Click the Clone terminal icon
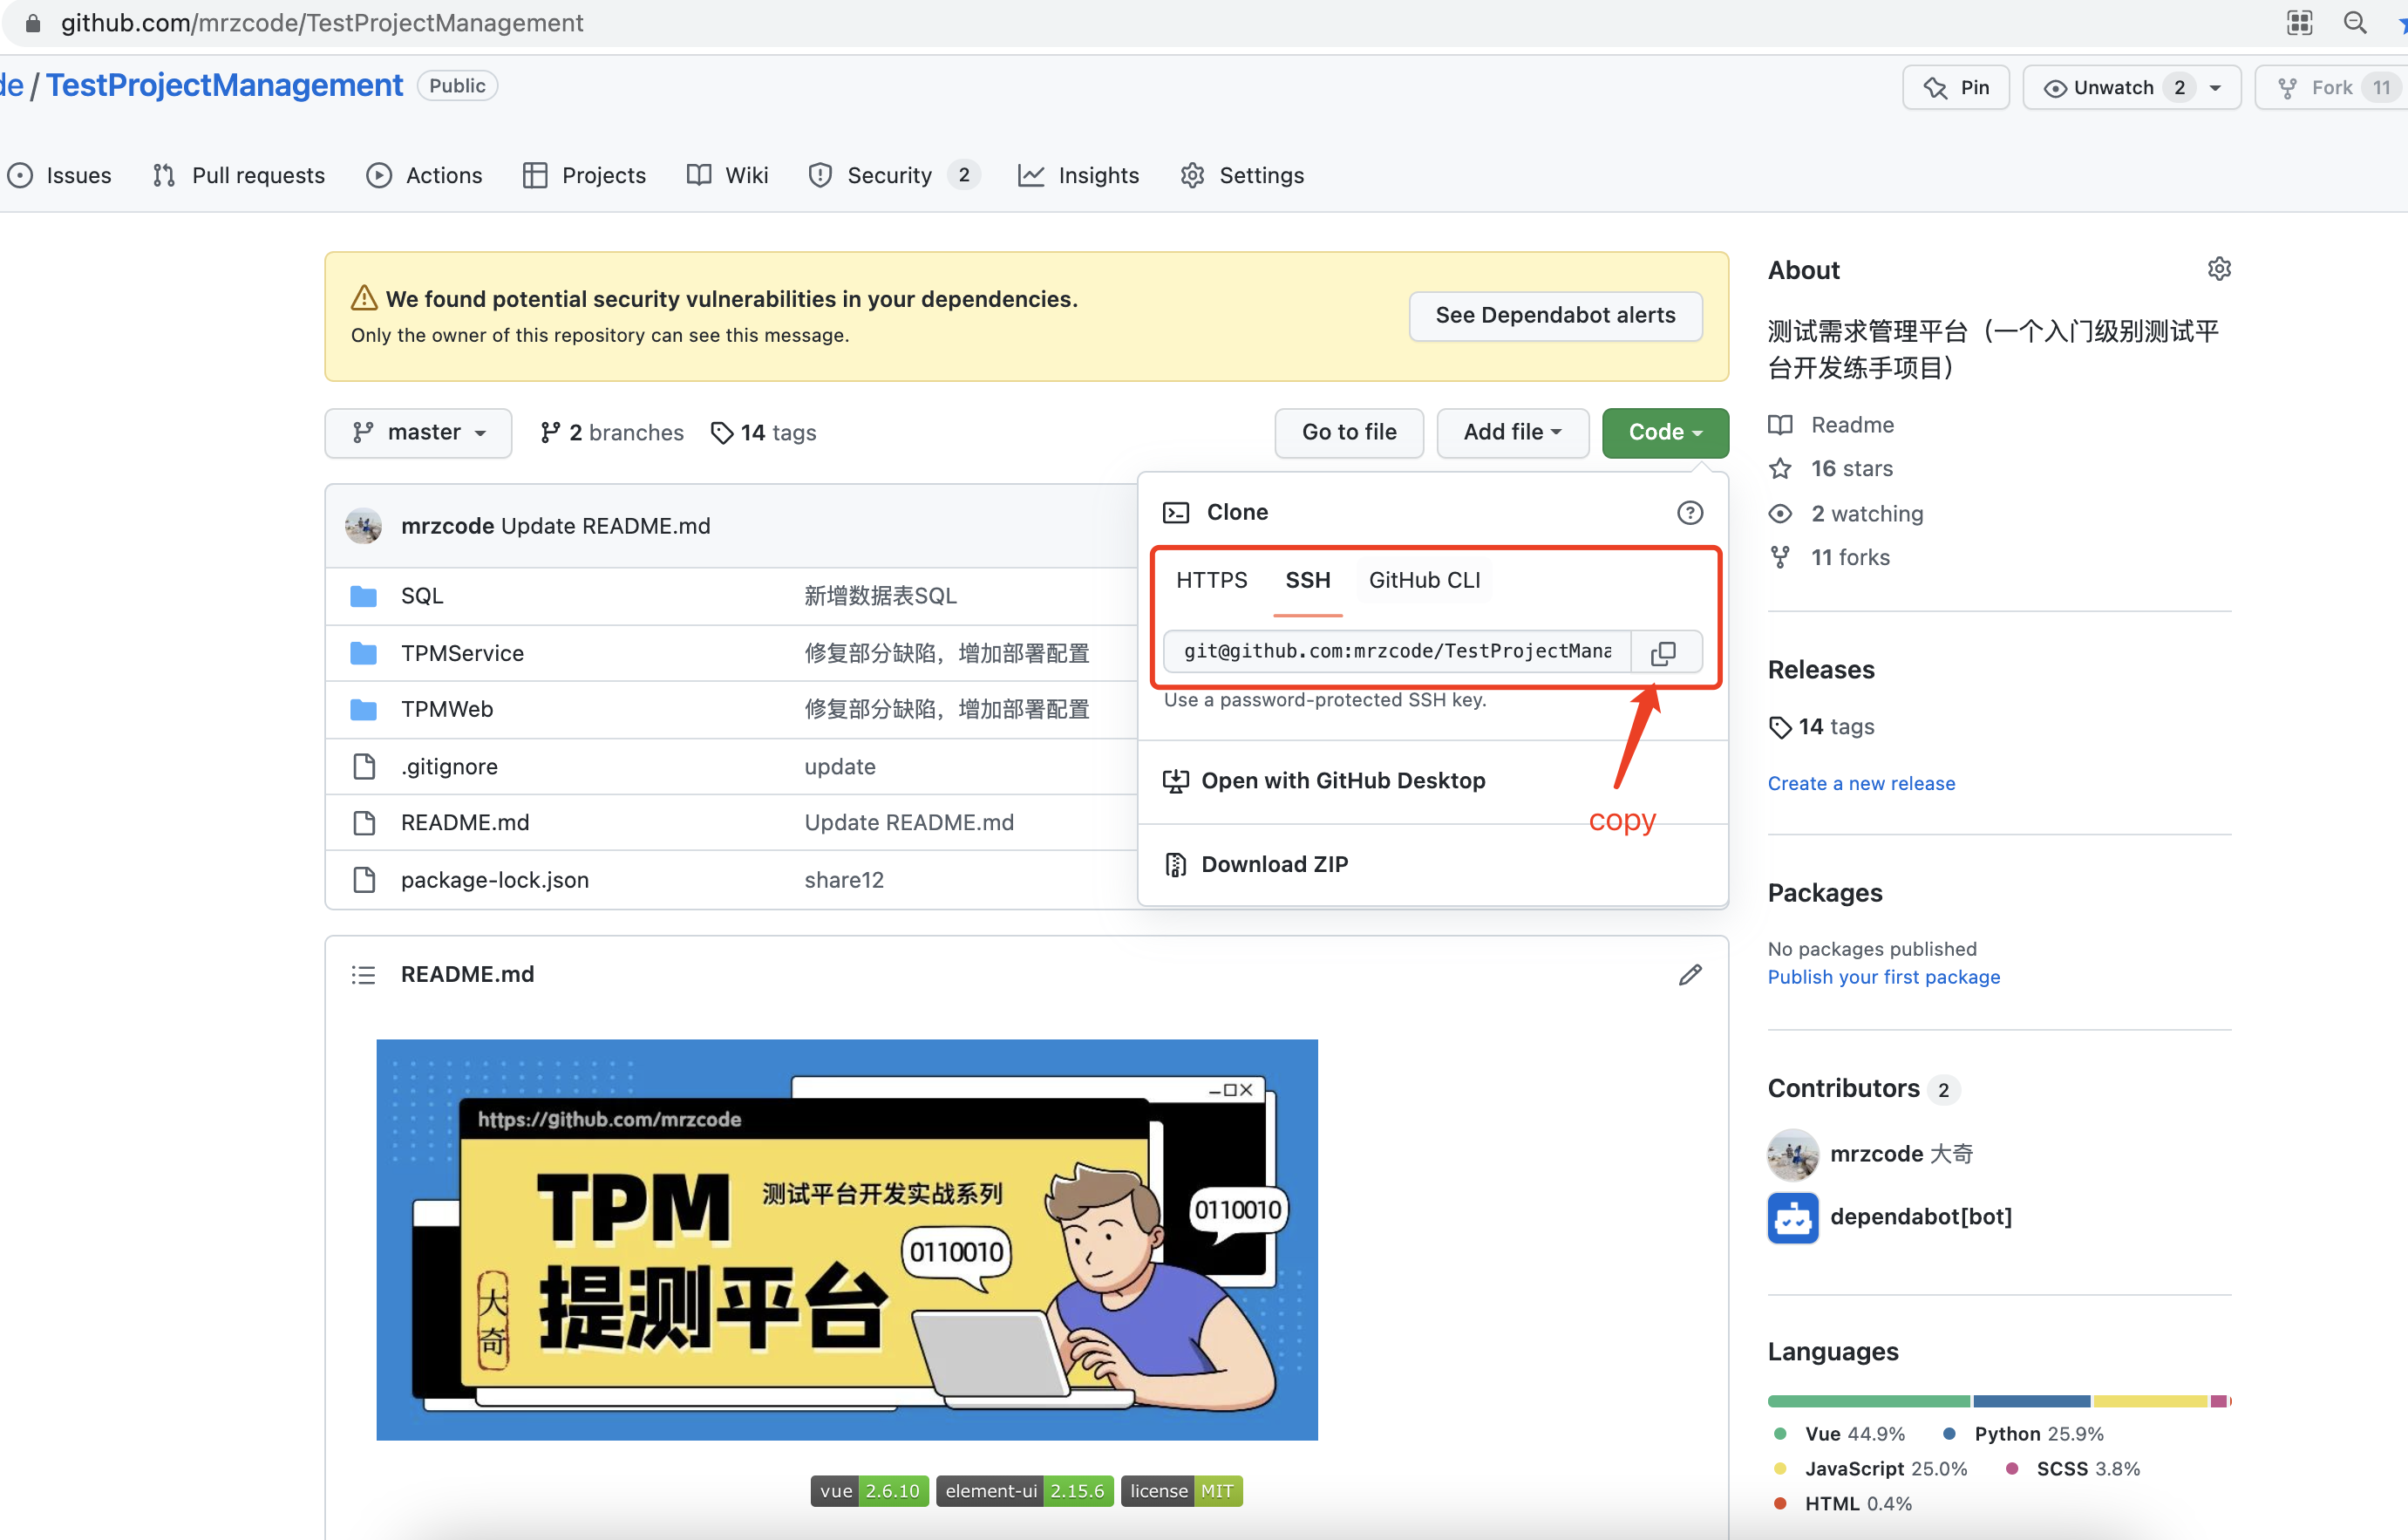The height and width of the screenshot is (1540, 2408). point(1175,512)
